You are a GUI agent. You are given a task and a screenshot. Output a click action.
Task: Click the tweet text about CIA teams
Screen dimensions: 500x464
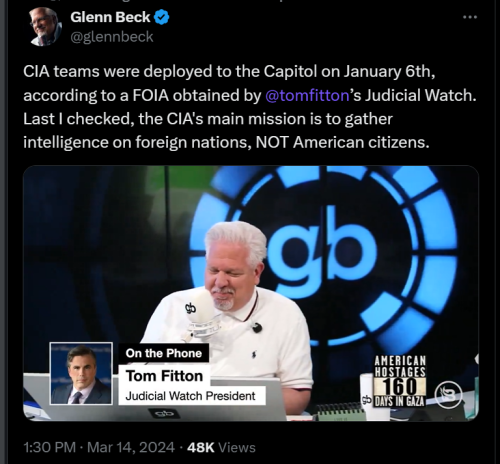(250, 107)
